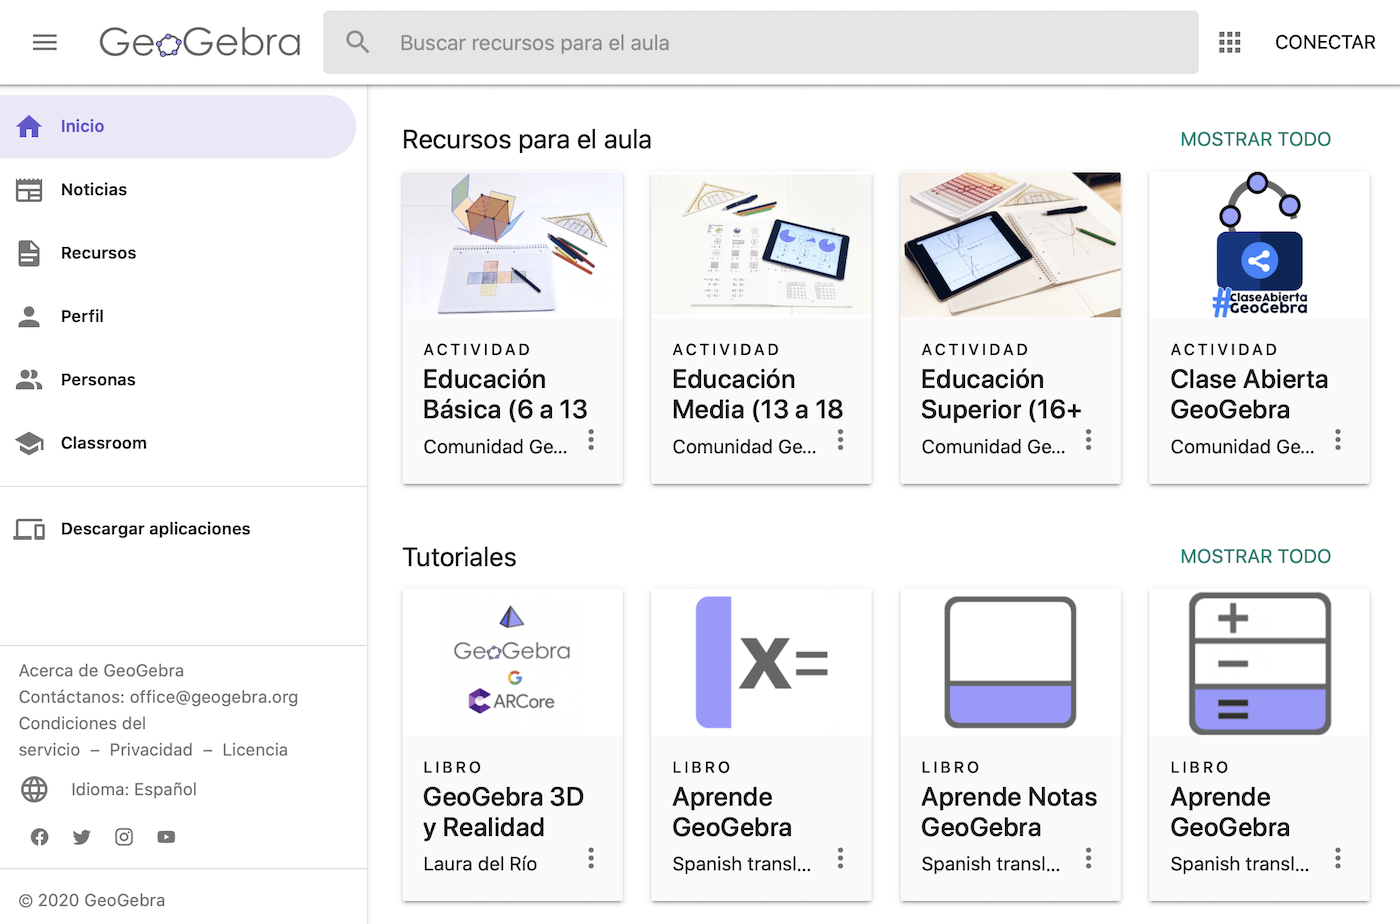Click the Aprende Notas GeoGebra title
Image resolution: width=1400 pixels, height=924 pixels.
[1009, 812]
